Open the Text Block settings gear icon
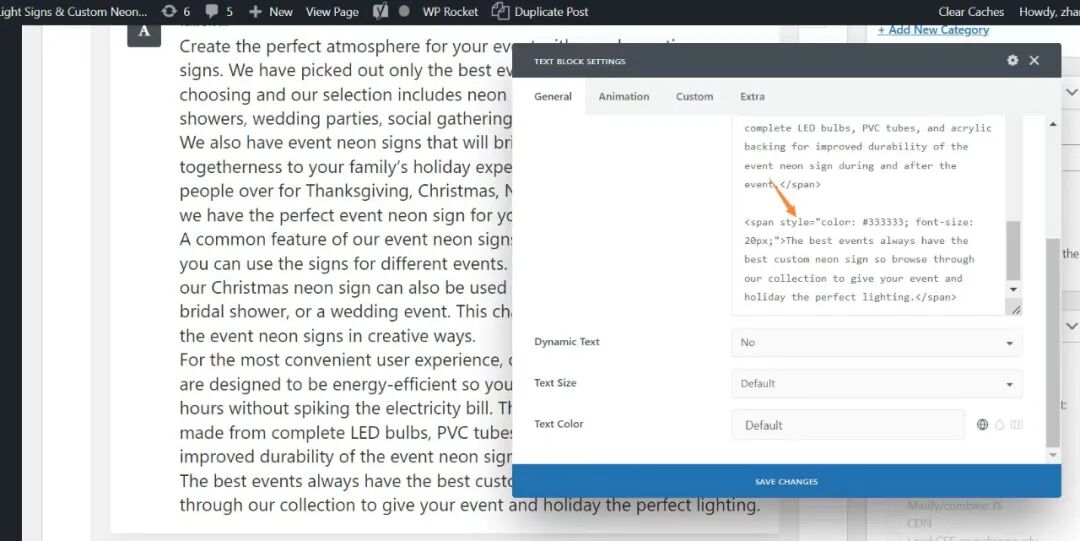Image resolution: width=1080 pixels, height=541 pixels. pyautogui.click(x=1012, y=61)
